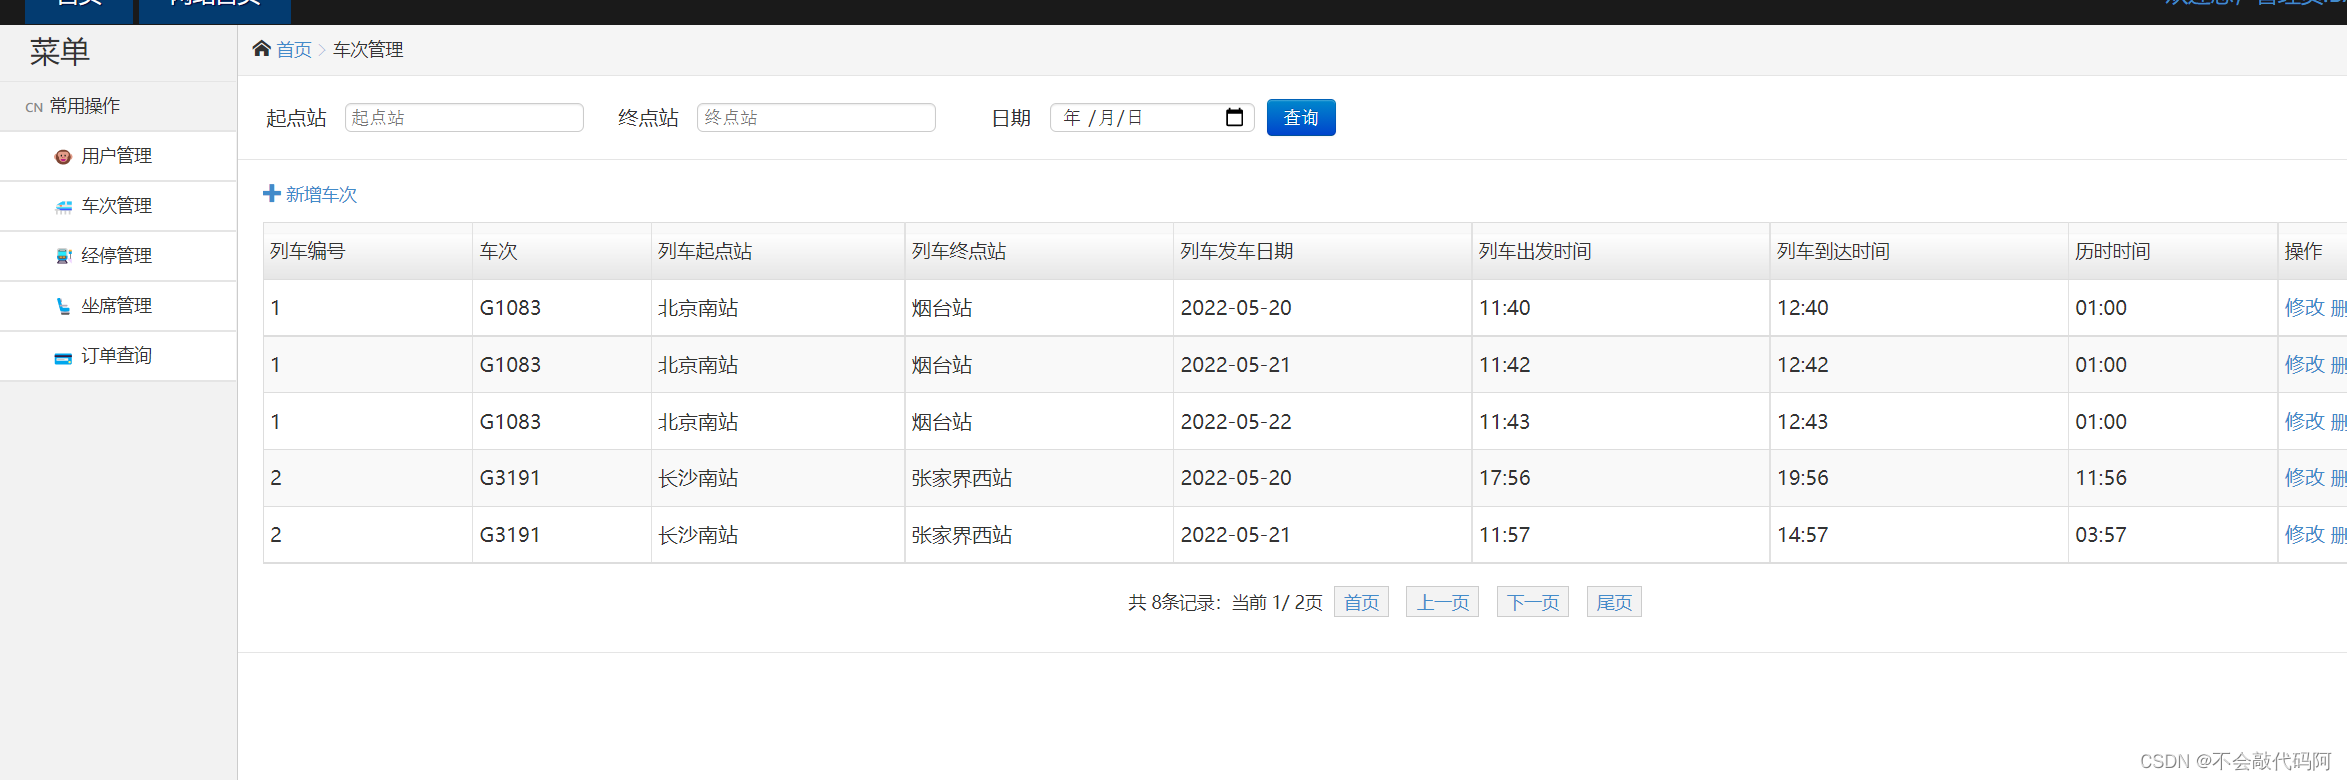The width and height of the screenshot is (2347, 780).
Task: Click the 新增车次 link
Action: (x=321, y=194)
